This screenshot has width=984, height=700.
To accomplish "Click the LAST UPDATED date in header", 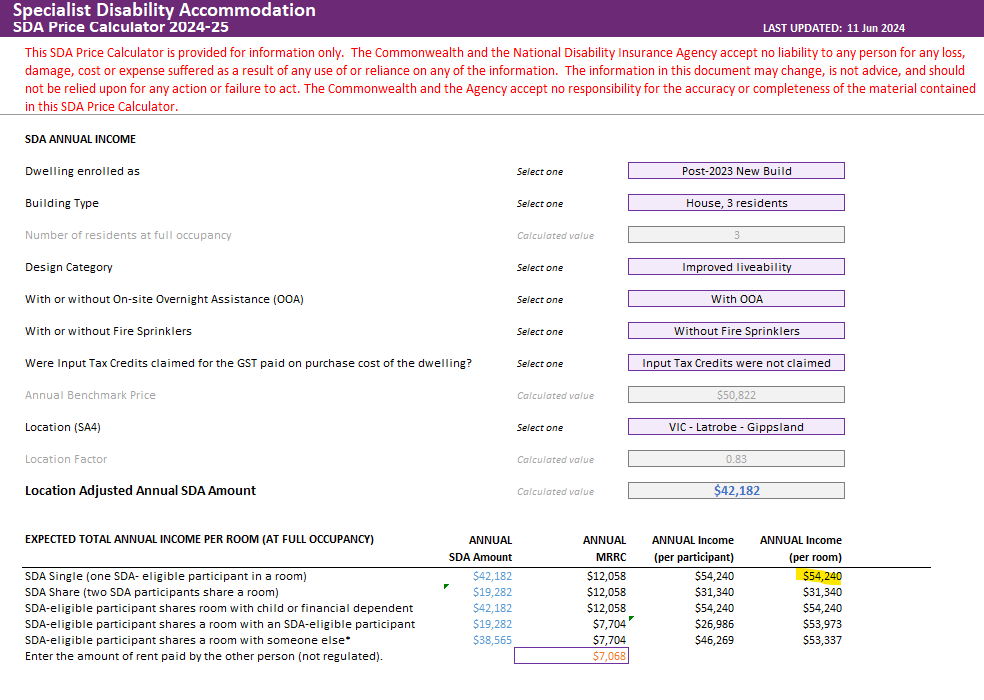I will [875, 28].
